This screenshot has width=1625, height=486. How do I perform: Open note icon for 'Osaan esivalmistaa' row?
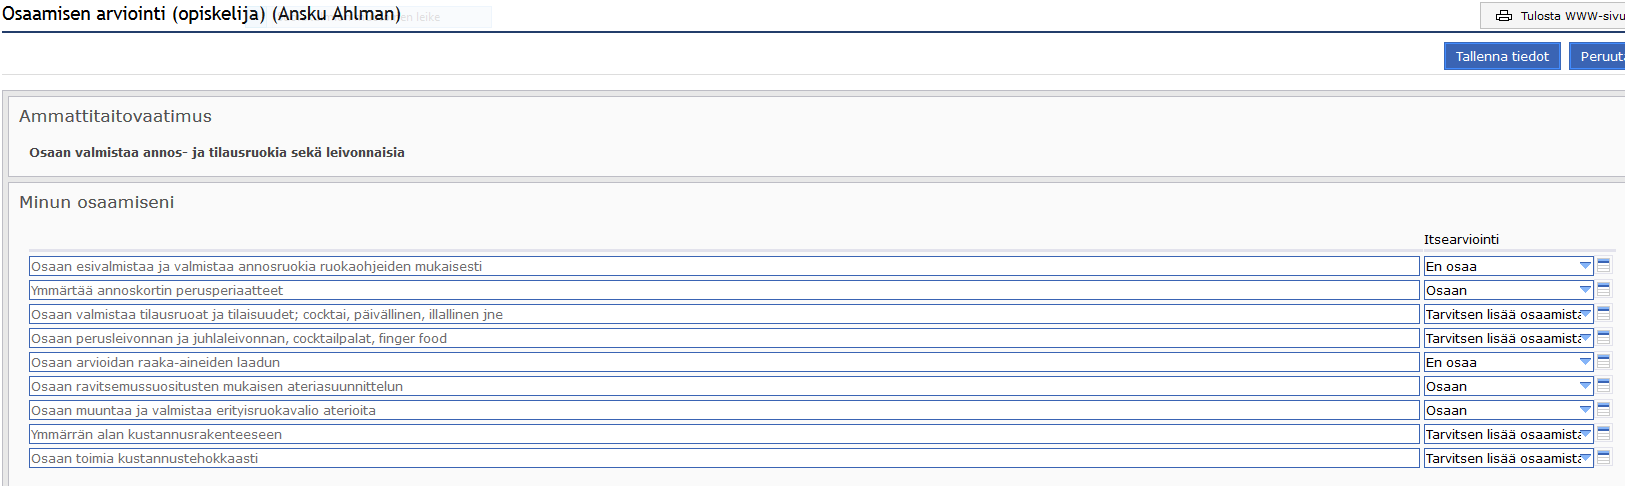(1604, 265)
